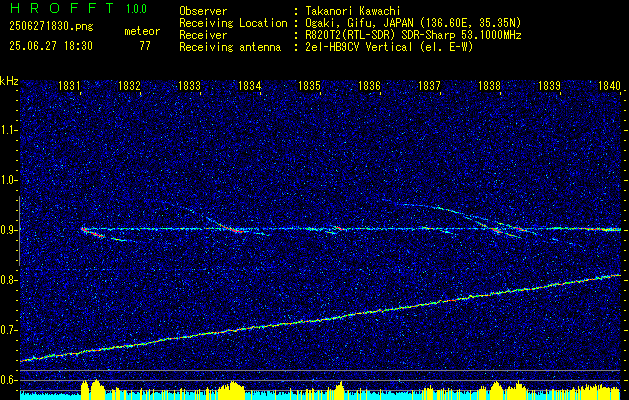Click the Receiving Location label

pos(233,23)
